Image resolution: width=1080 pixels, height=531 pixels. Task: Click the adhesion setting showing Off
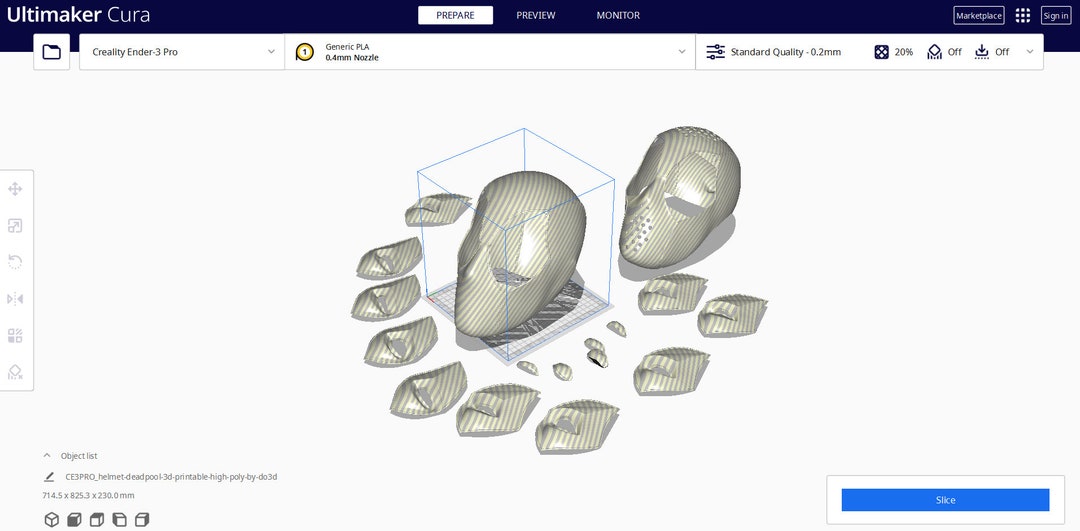(992, 52)
